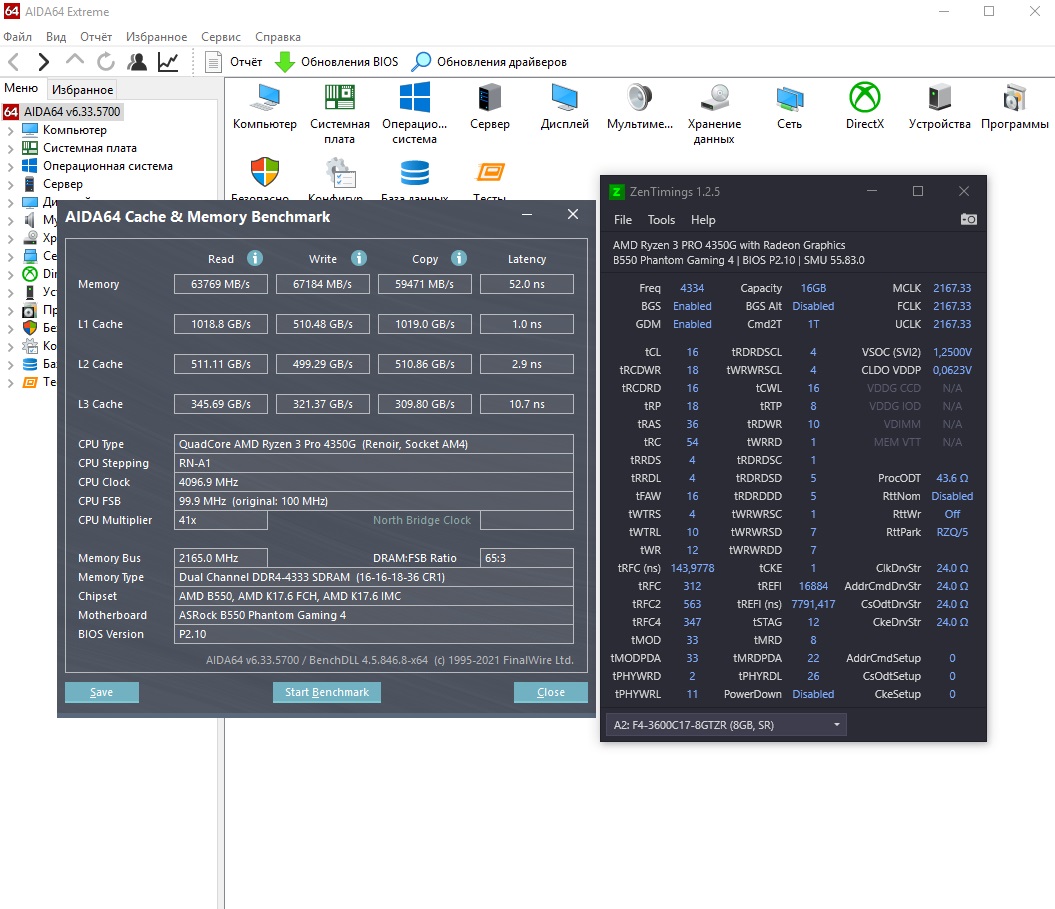
Task: Open ZenTimings Help menu
Action: [702, 220]
